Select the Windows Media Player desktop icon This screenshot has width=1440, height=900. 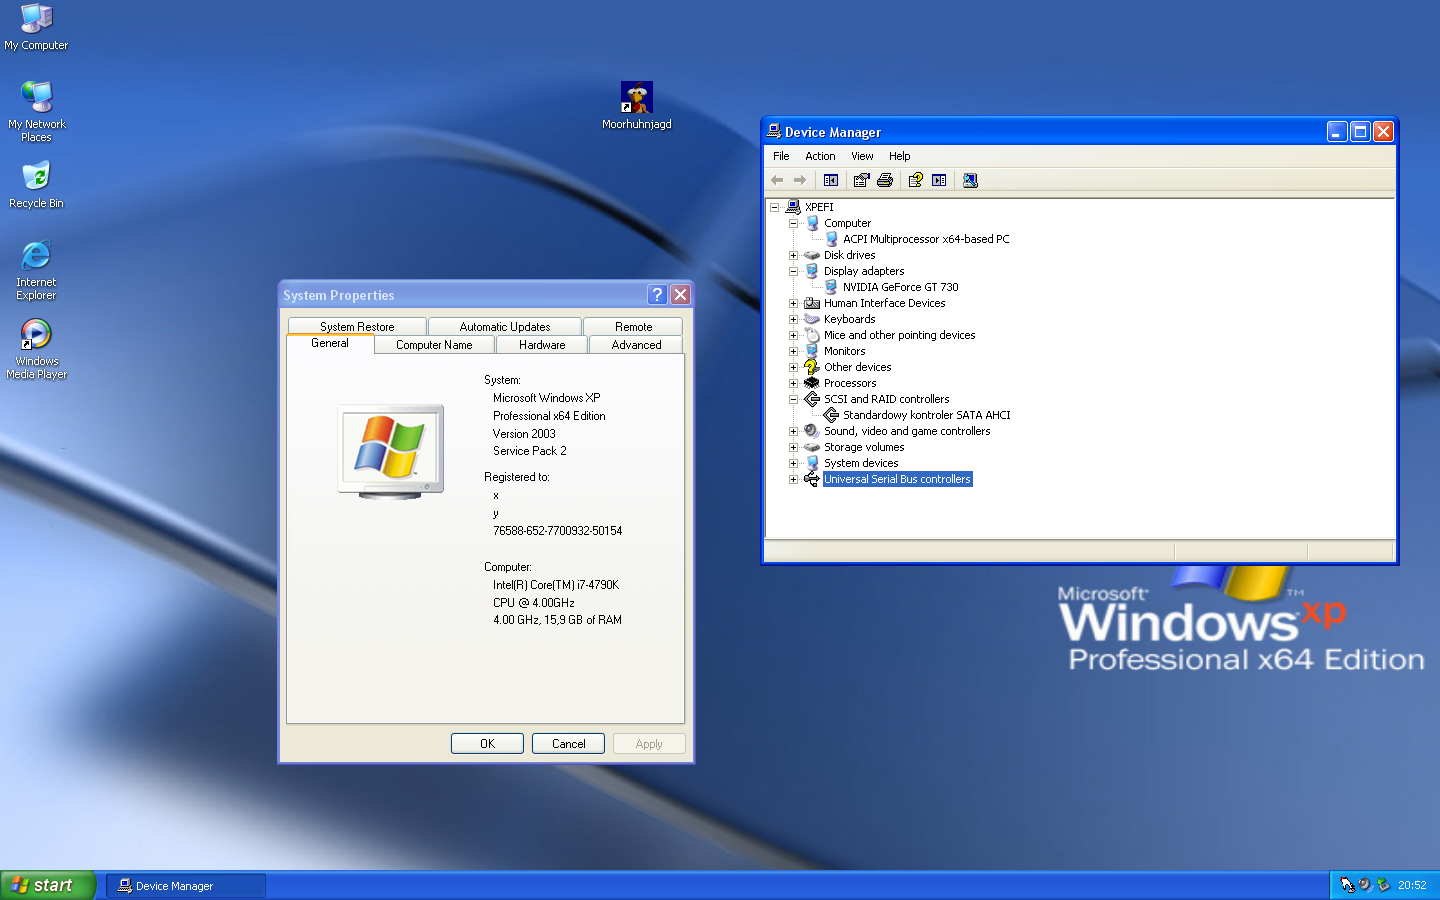coord(36,335)
